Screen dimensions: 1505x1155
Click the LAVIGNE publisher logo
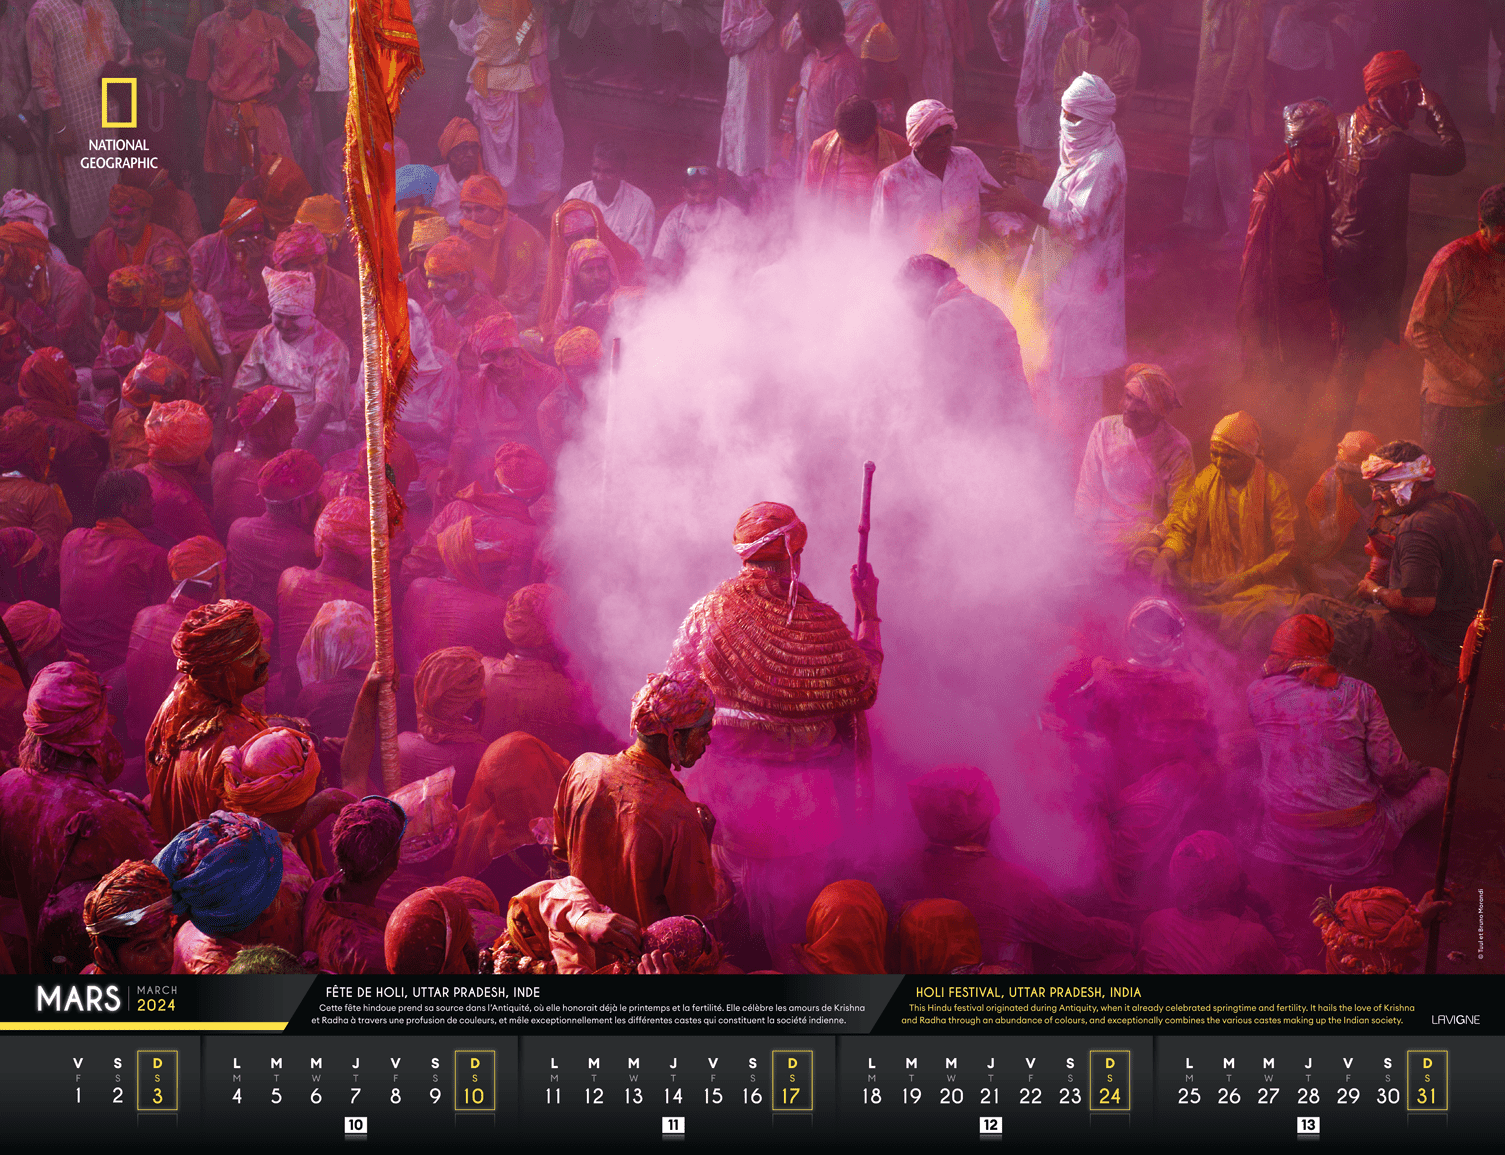point(1455,1019)
